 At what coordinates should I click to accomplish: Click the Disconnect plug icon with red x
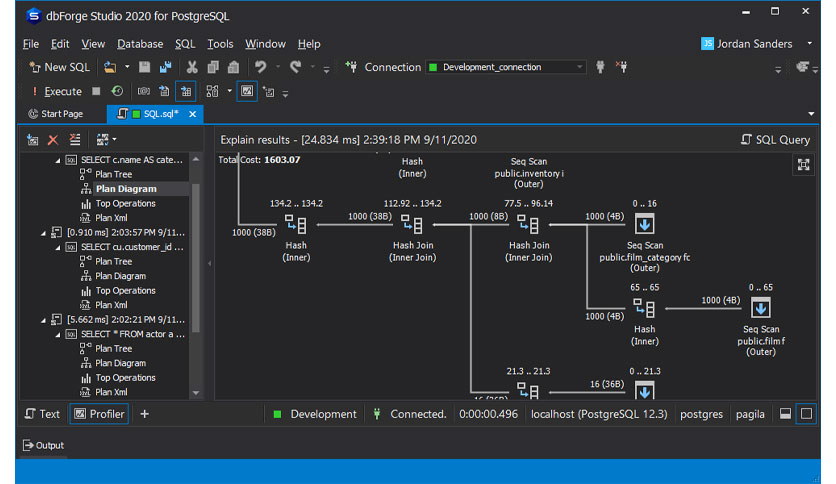click(622, 67)
